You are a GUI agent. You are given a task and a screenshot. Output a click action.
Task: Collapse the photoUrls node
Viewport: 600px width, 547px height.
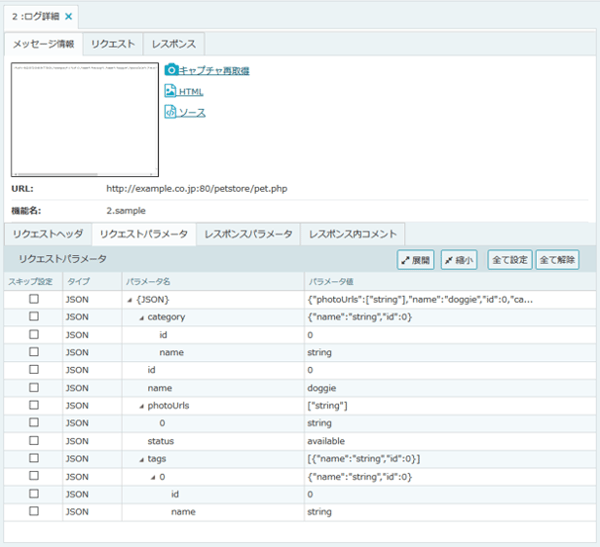[142, 406]
